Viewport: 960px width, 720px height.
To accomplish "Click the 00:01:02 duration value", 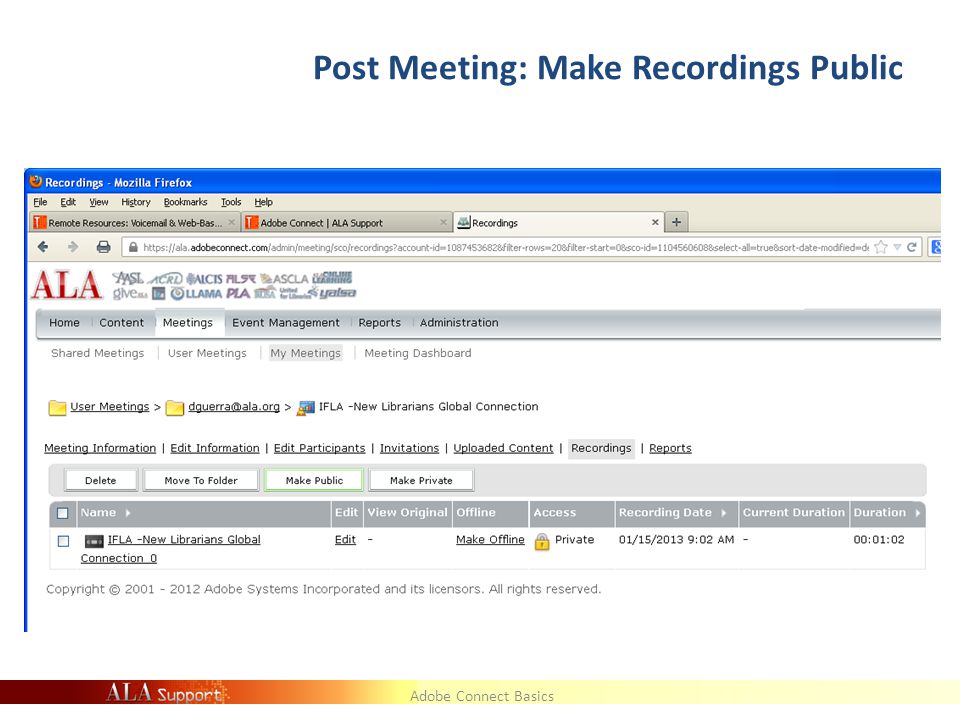I will tap(879, 539).
